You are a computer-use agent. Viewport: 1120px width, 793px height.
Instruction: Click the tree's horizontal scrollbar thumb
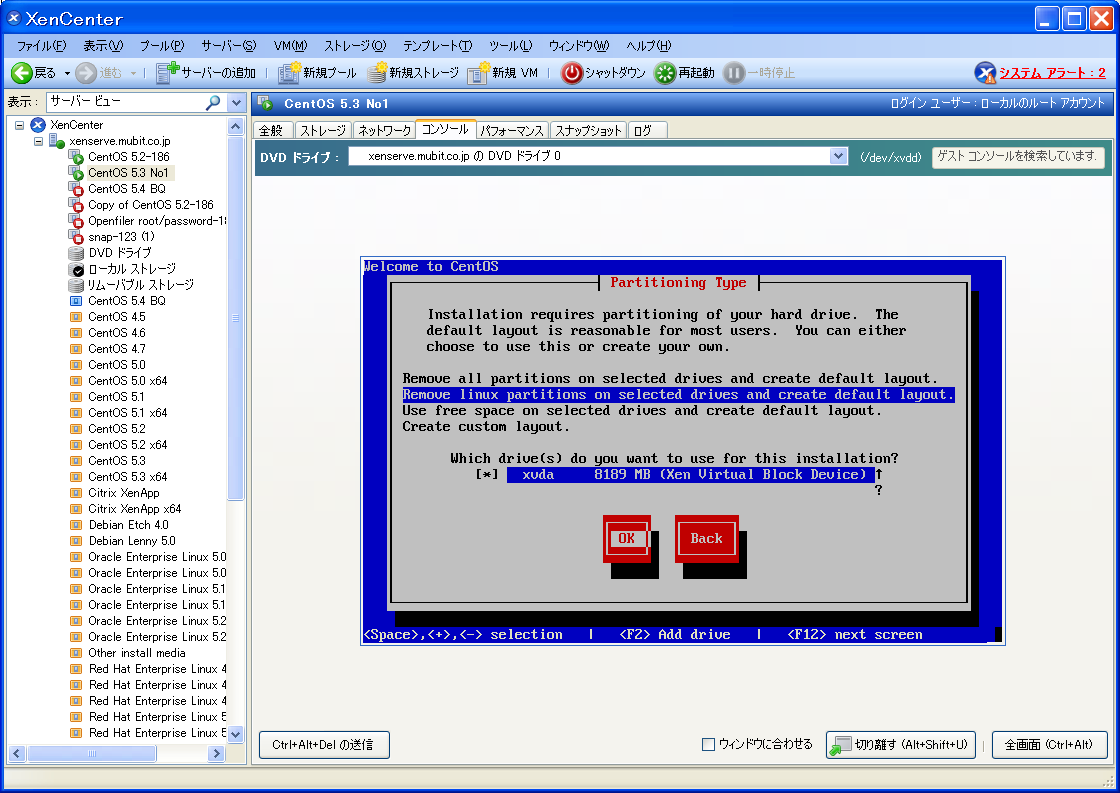click(x=91, y=754)
